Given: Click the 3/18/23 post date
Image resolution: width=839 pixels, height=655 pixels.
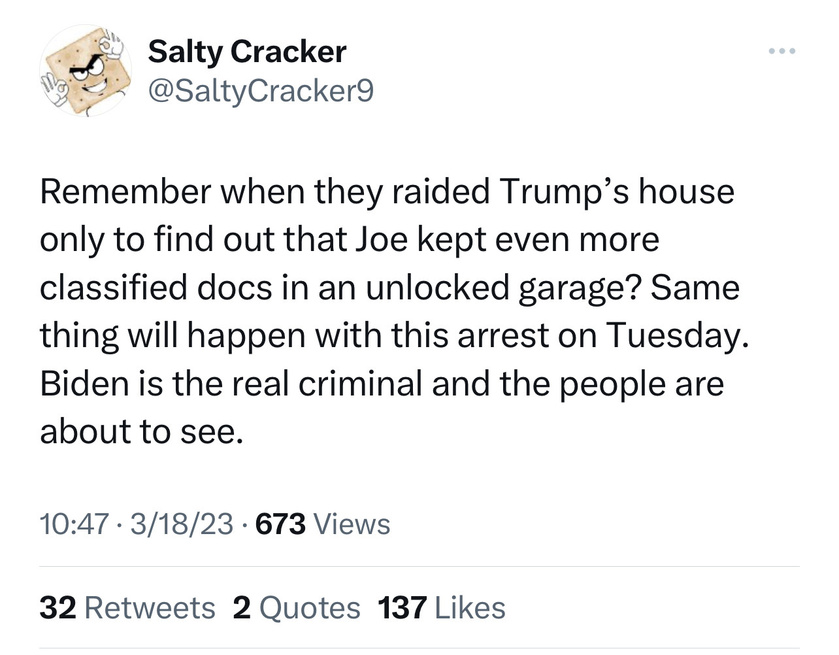Looking at the screenshot, I should pos(181,523).
